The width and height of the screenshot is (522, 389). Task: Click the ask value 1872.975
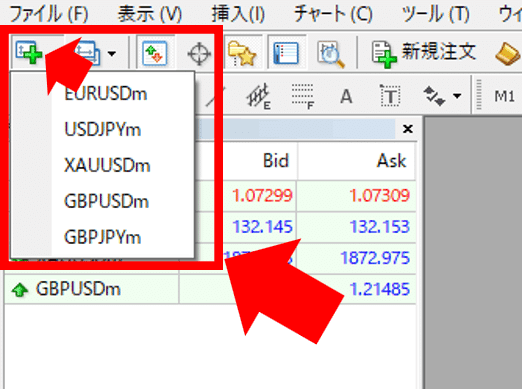click(x=375, y=258)
